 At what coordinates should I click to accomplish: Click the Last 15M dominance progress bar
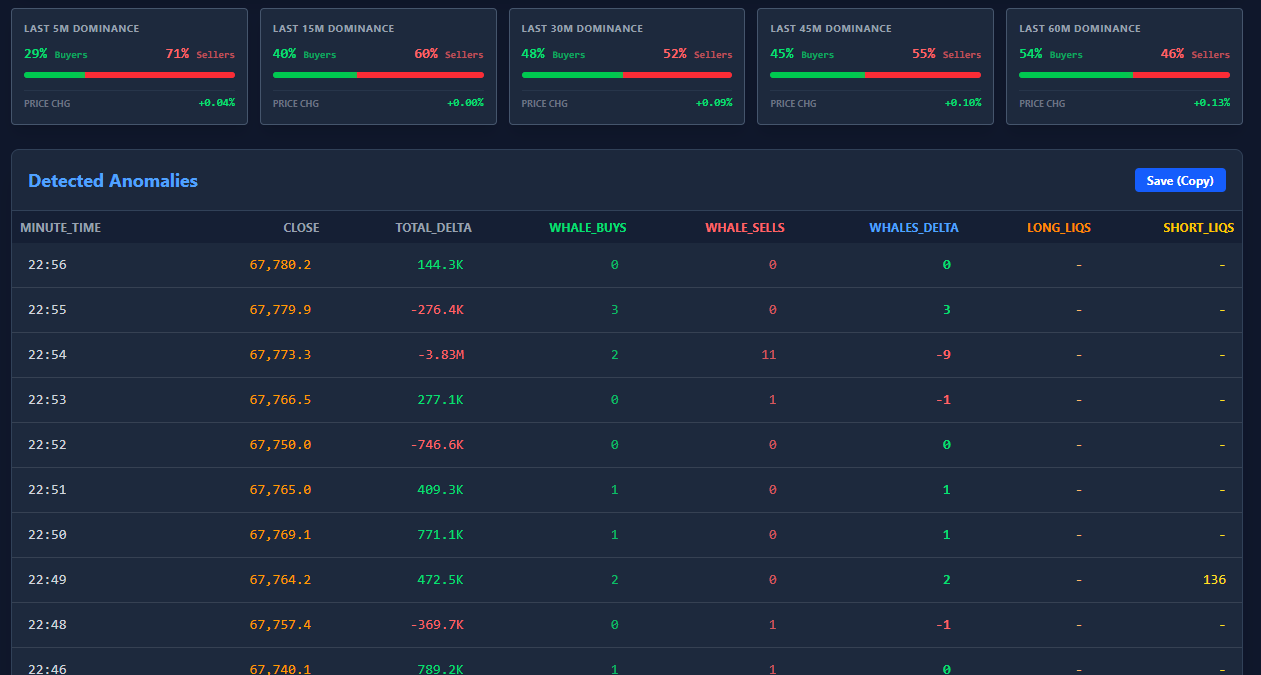[x=378, y=75]
